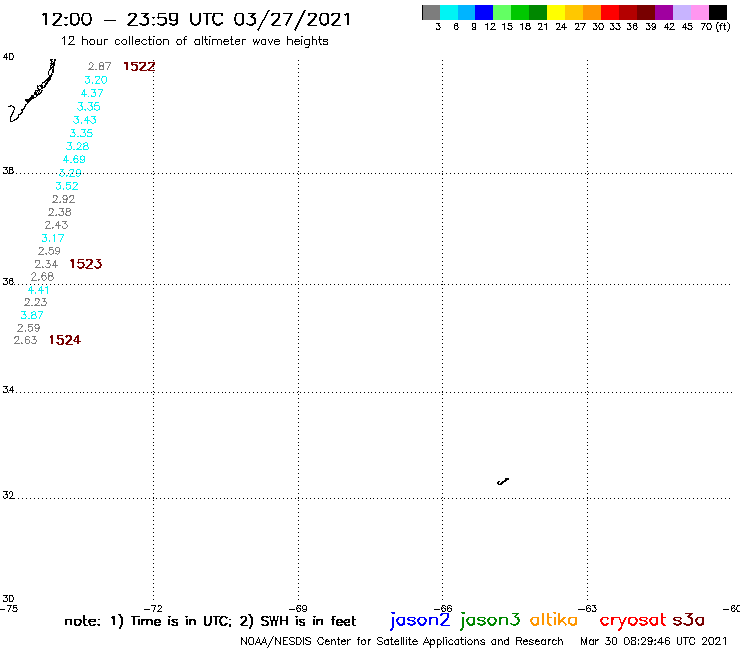Click the 2.34 wave height value
The height and width of the screenshot is (650, 740).
point(46,264)
